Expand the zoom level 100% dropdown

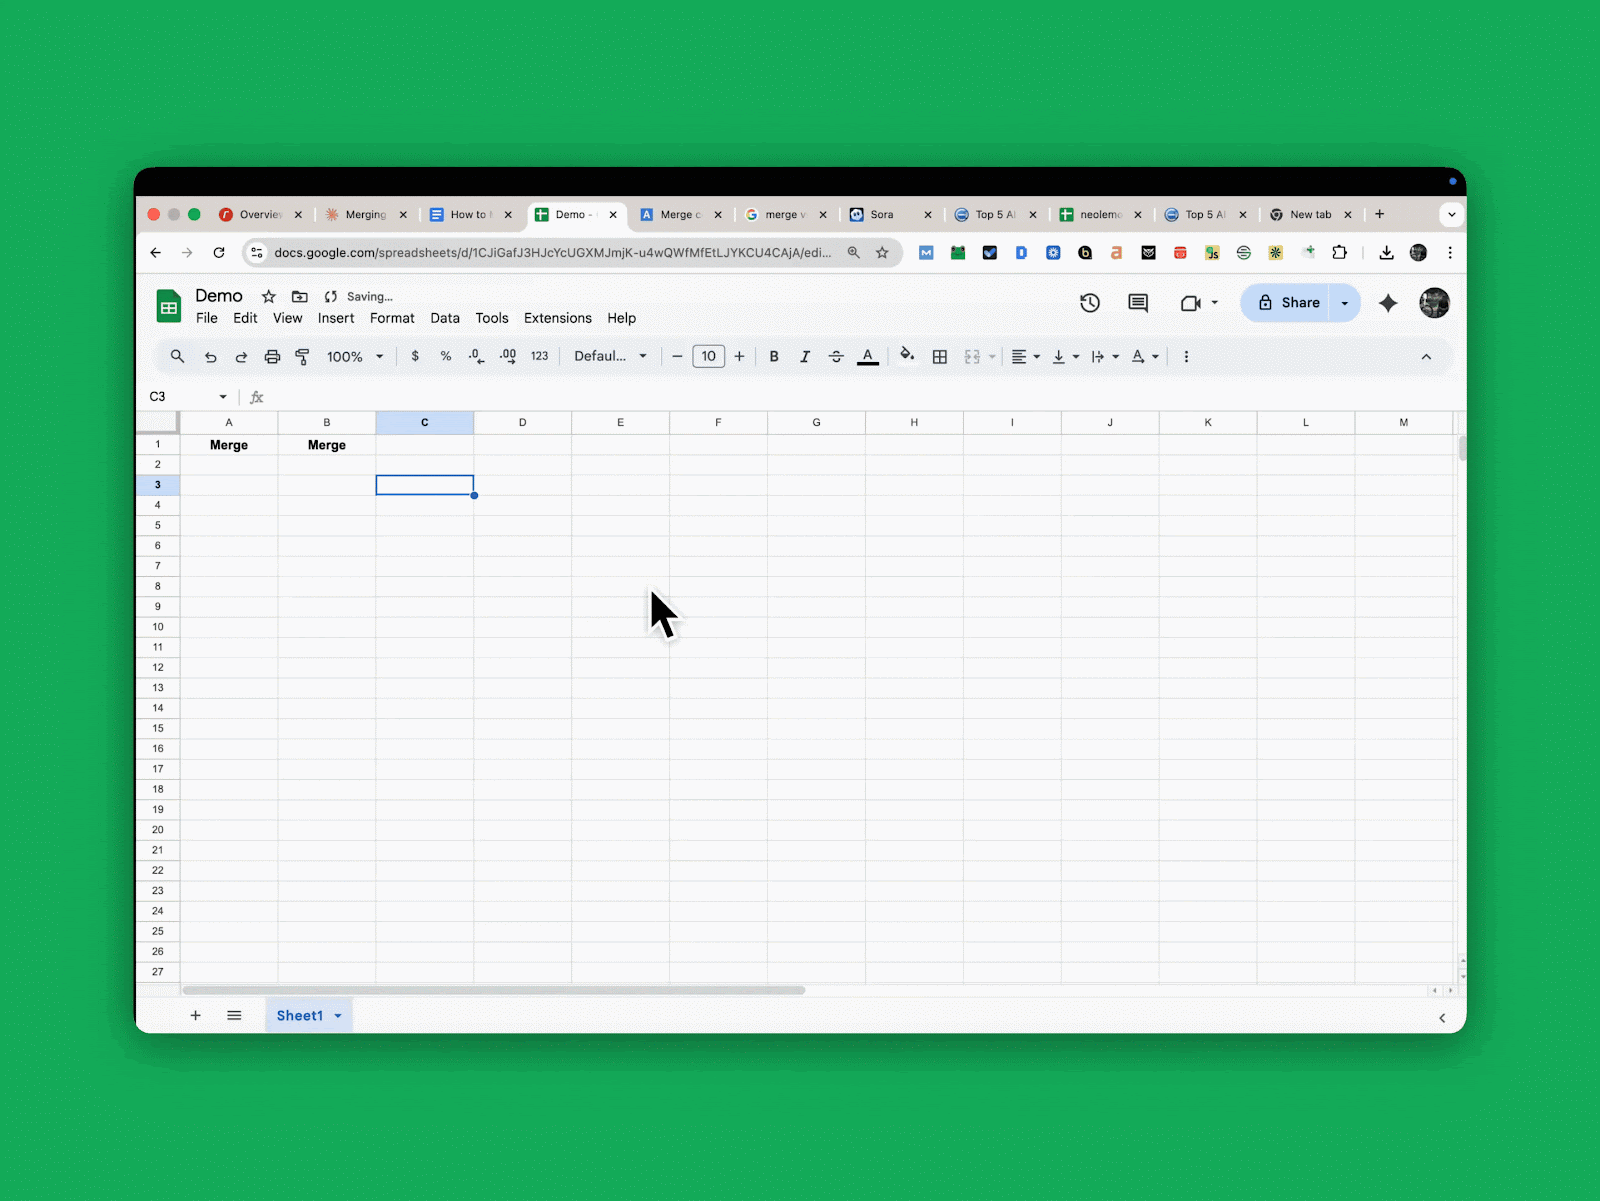[x=379, y=356]
